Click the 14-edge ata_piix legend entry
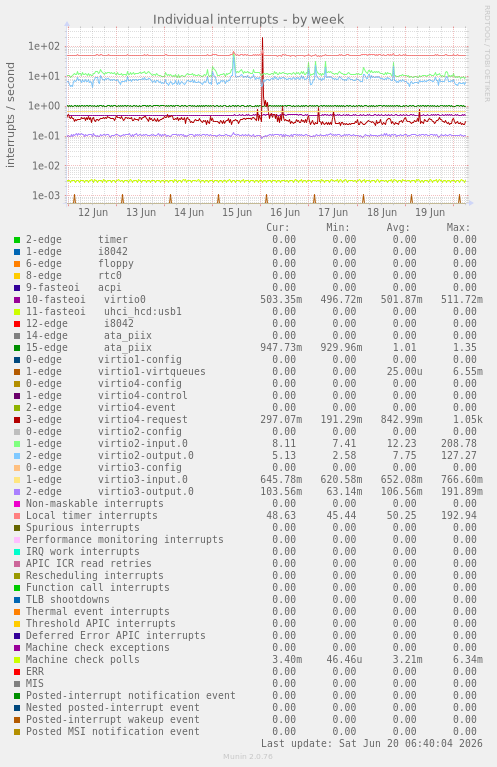This screenshot has height=767, width=497. coord(89,336)
